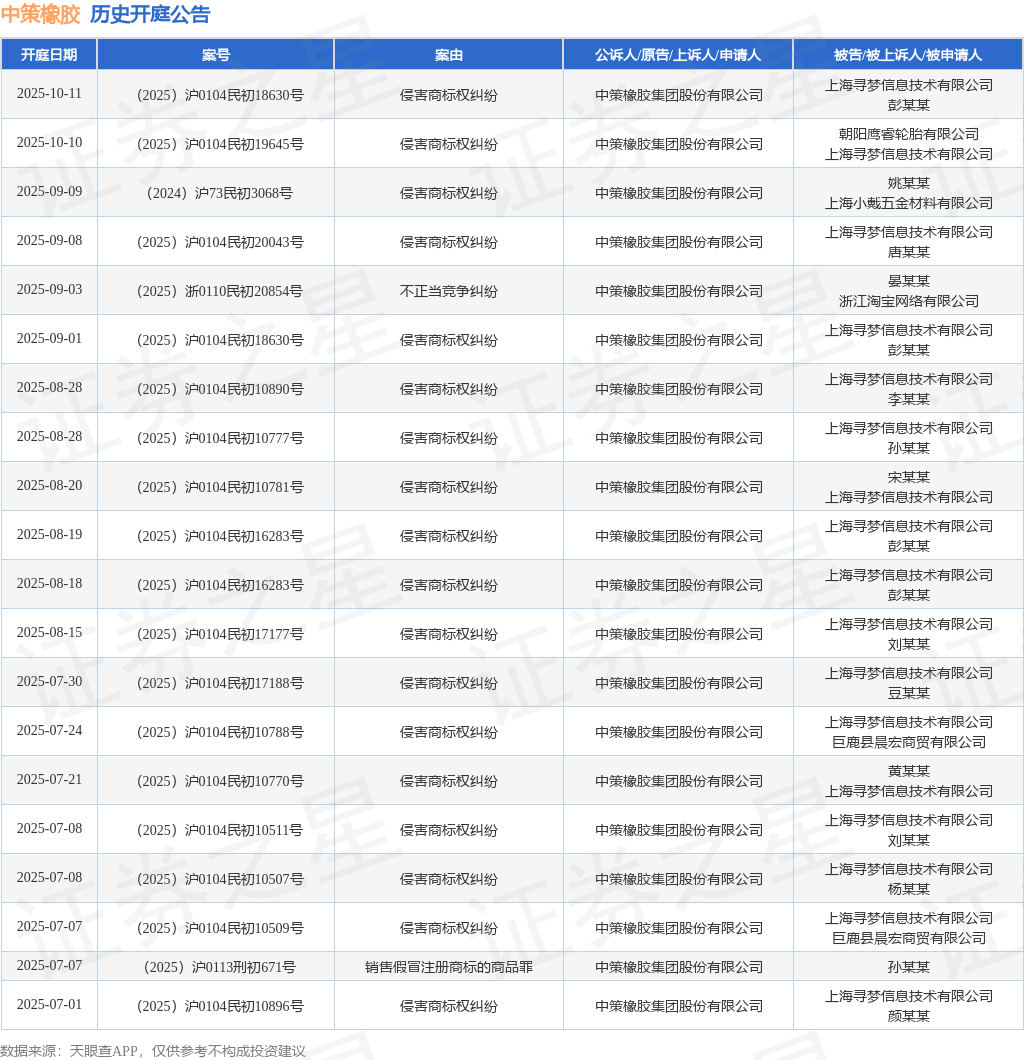Image resolution: width=1024 pixels, height=1060 pixels.
Task: Click the 数据来源 footer note
Action: coord(153,1051)
